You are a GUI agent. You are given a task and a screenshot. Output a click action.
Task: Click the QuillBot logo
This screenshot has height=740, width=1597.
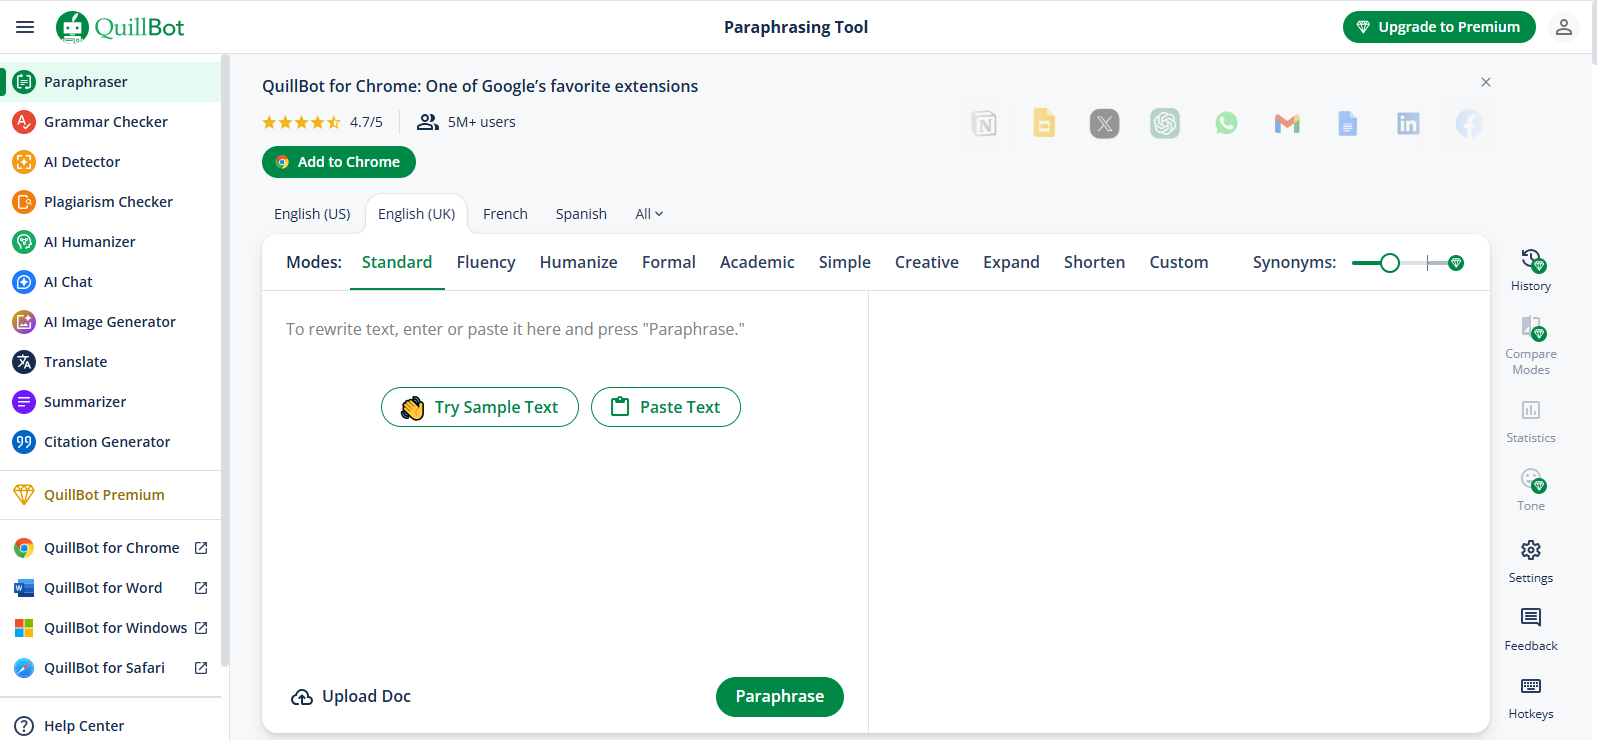point(120,27)
